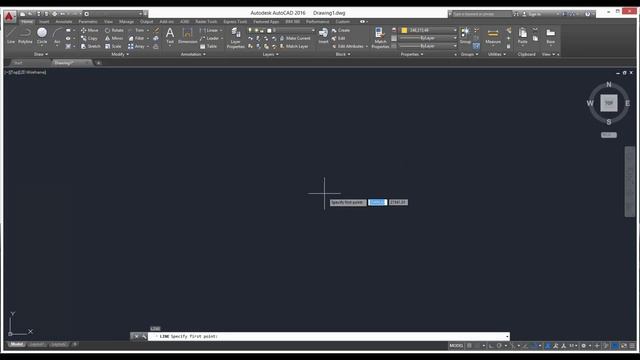Image resolution: width=640 pixels, height=360 pixels.
Task: Open the Annotate ribbon tab
Action: click(x=64, y=22)
